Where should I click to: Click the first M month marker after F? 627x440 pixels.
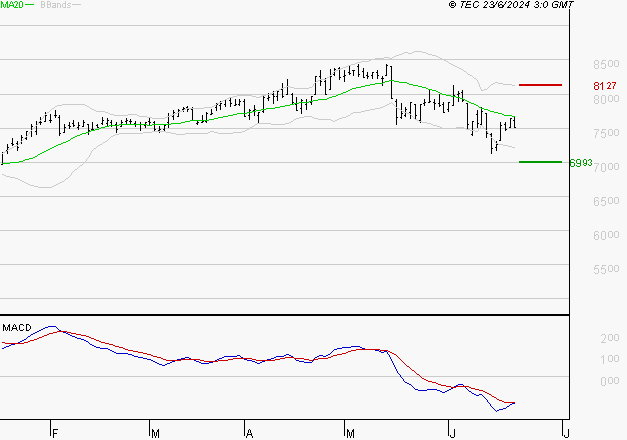(x=156, y=434)
